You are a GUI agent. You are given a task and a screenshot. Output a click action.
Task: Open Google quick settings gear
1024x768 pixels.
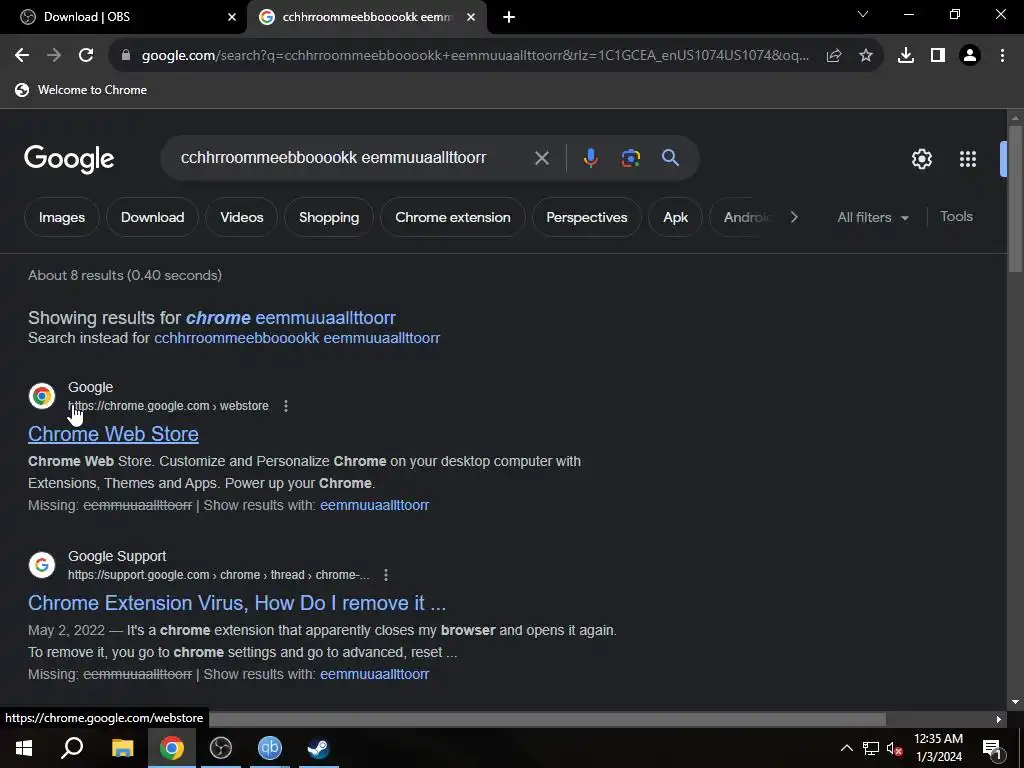921,159
